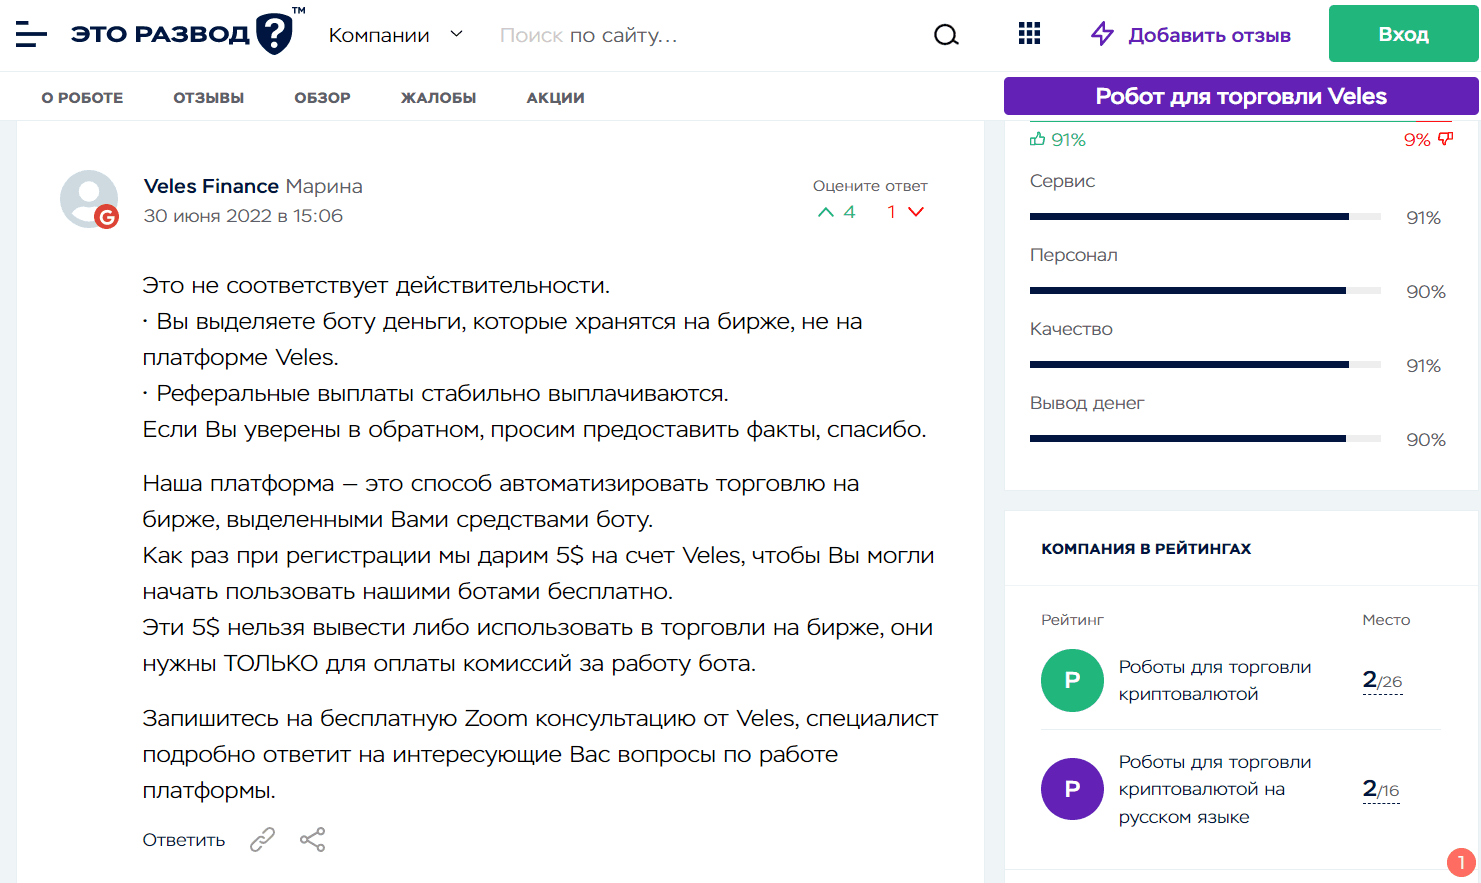1481x883 pixels.
Task: Click Добавить отзыв link
Action: [1209, 35]
